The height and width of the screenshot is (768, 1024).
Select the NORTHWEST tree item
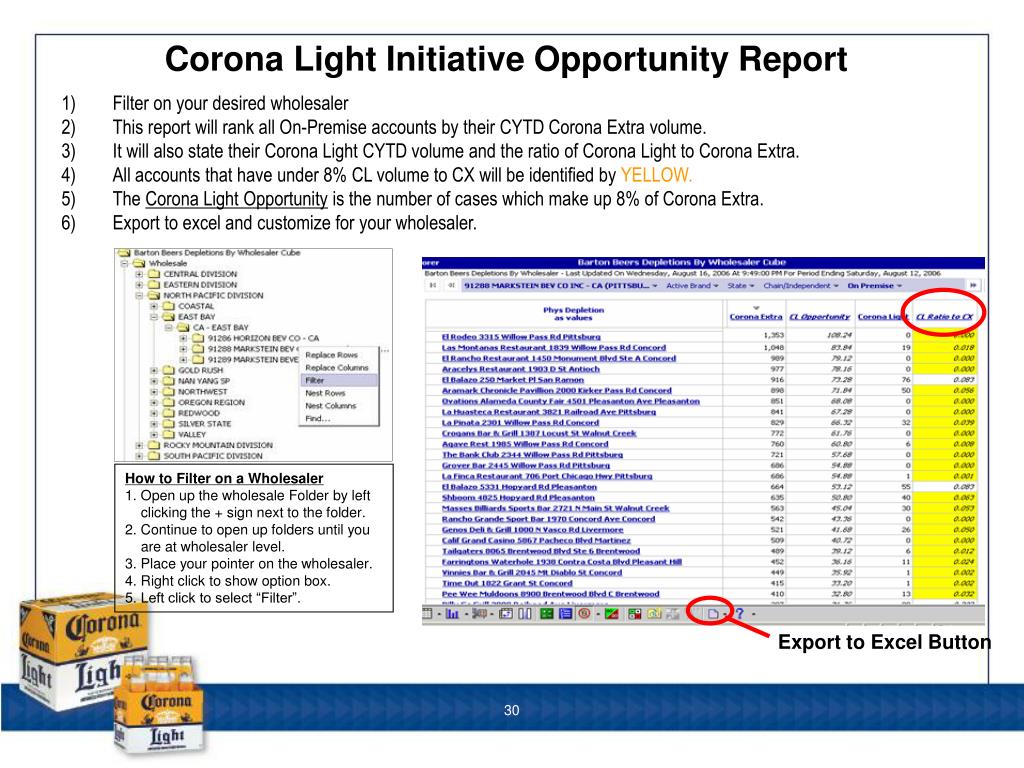click(203, 392)
